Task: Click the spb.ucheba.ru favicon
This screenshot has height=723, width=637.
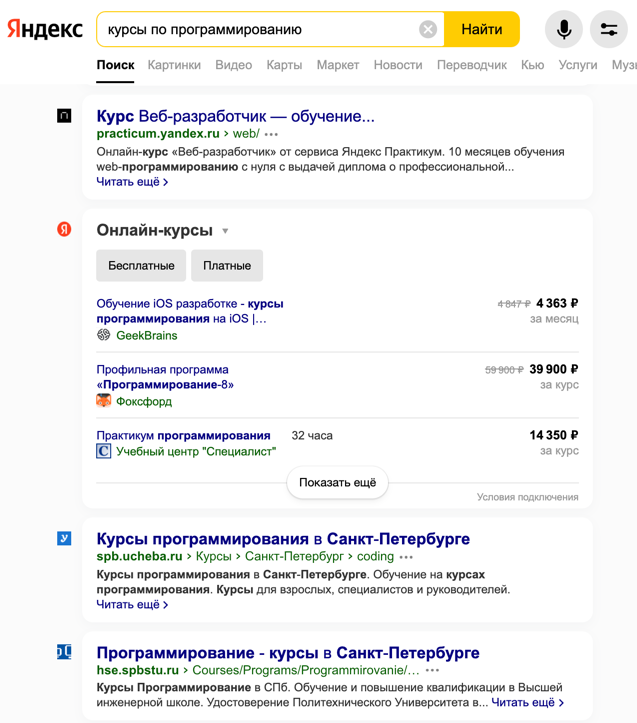Action: 64,539
